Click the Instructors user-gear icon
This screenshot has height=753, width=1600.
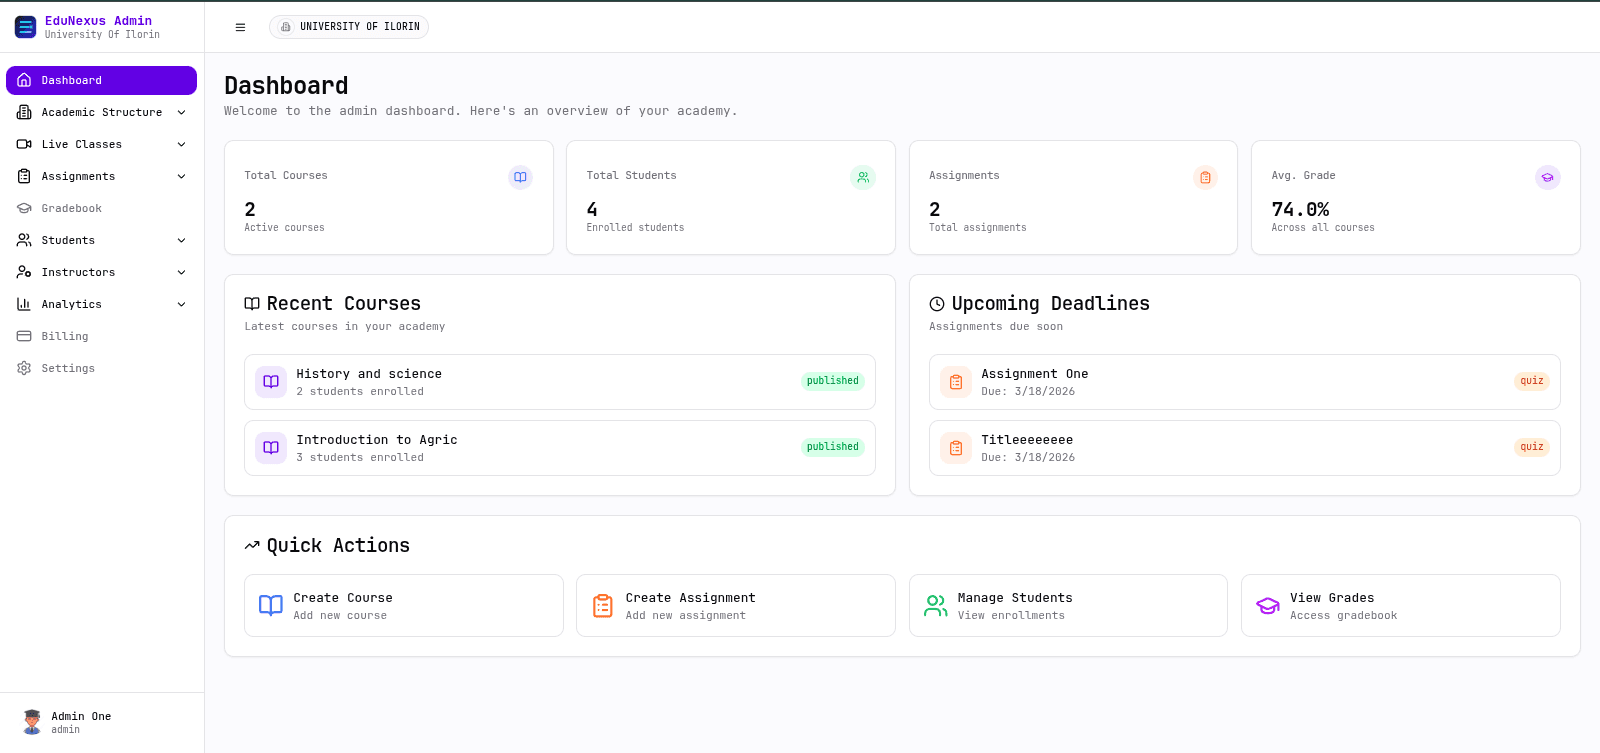tap(24, 272)
